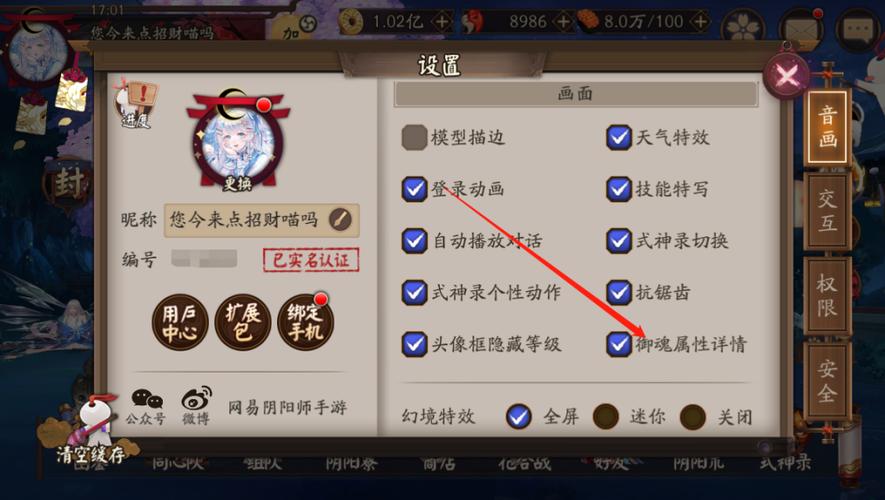Uncheck the 天气特效 checkbox

[619, 137]
